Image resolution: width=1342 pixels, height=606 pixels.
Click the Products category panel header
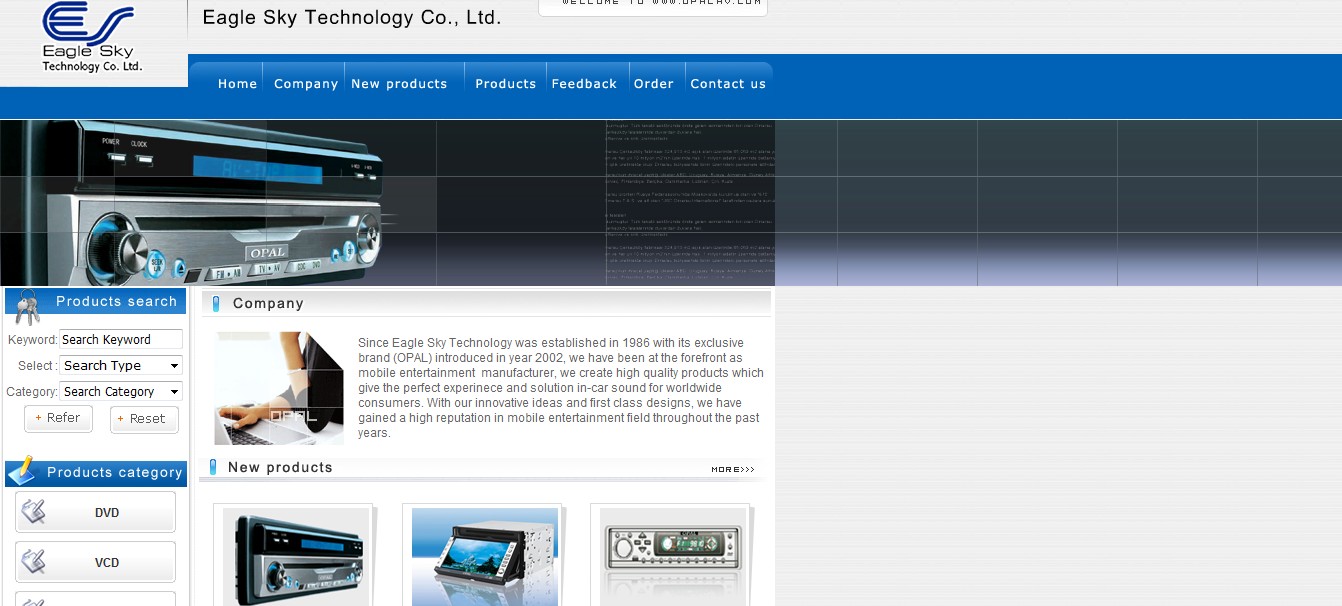point(96,473)
